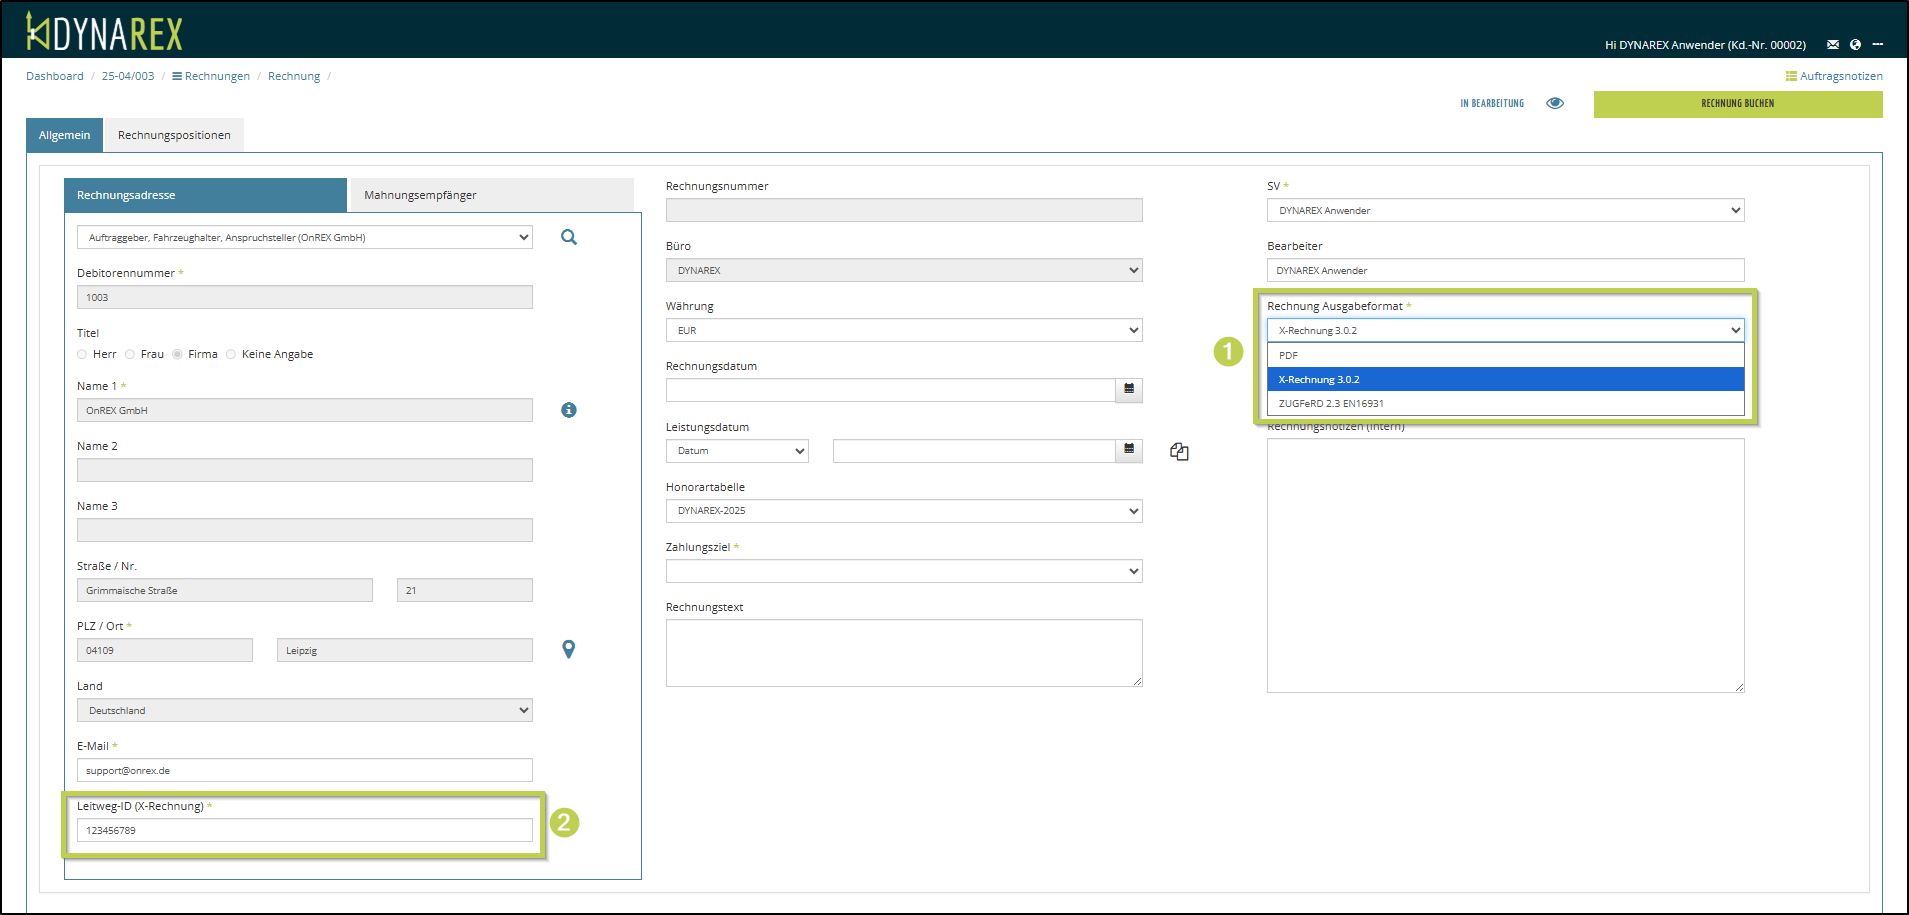Click the info icon beside Name 1
Image resolution: width=1909 pixels, height=915 pixels.
[x=568, y=410]
